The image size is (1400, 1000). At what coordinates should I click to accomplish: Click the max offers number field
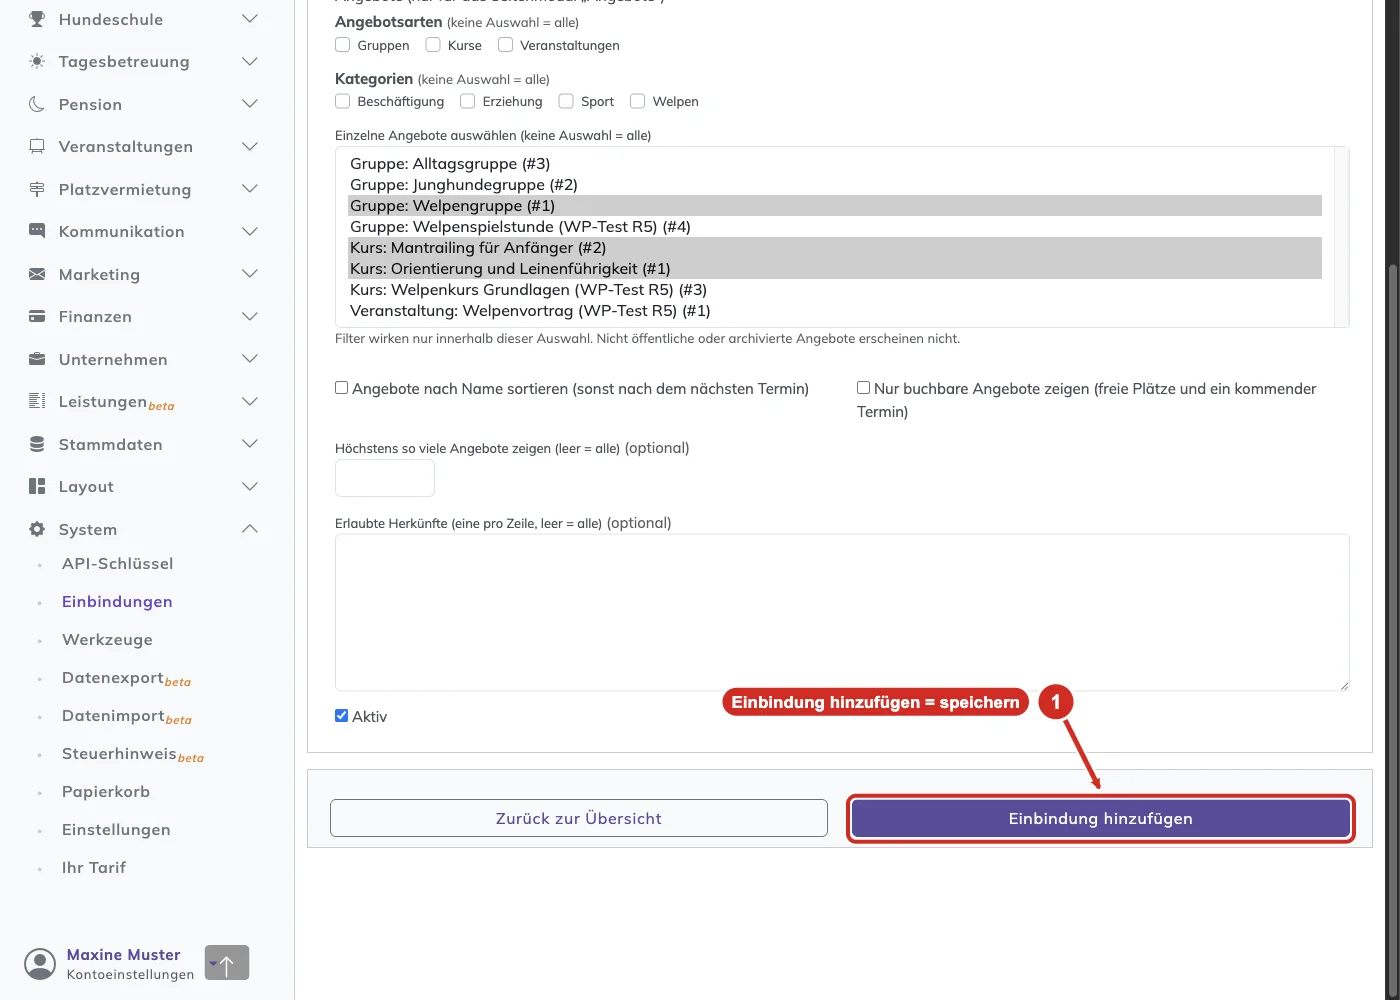pyautogui.click(x=385, y=478)
